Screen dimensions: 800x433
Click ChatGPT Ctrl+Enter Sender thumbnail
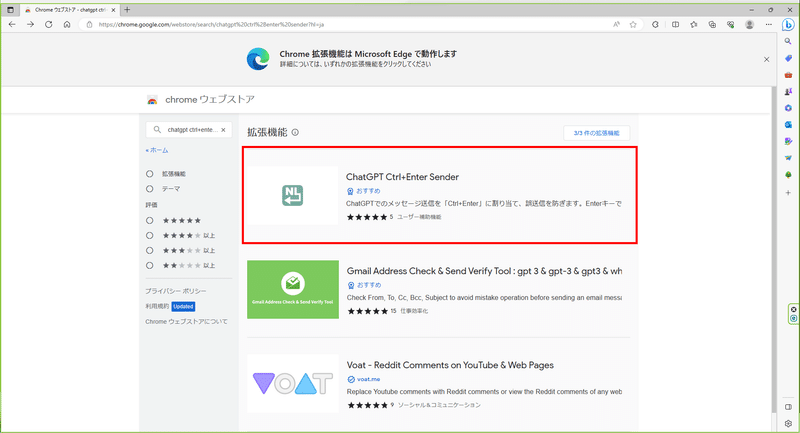click(x=293, y=195)
